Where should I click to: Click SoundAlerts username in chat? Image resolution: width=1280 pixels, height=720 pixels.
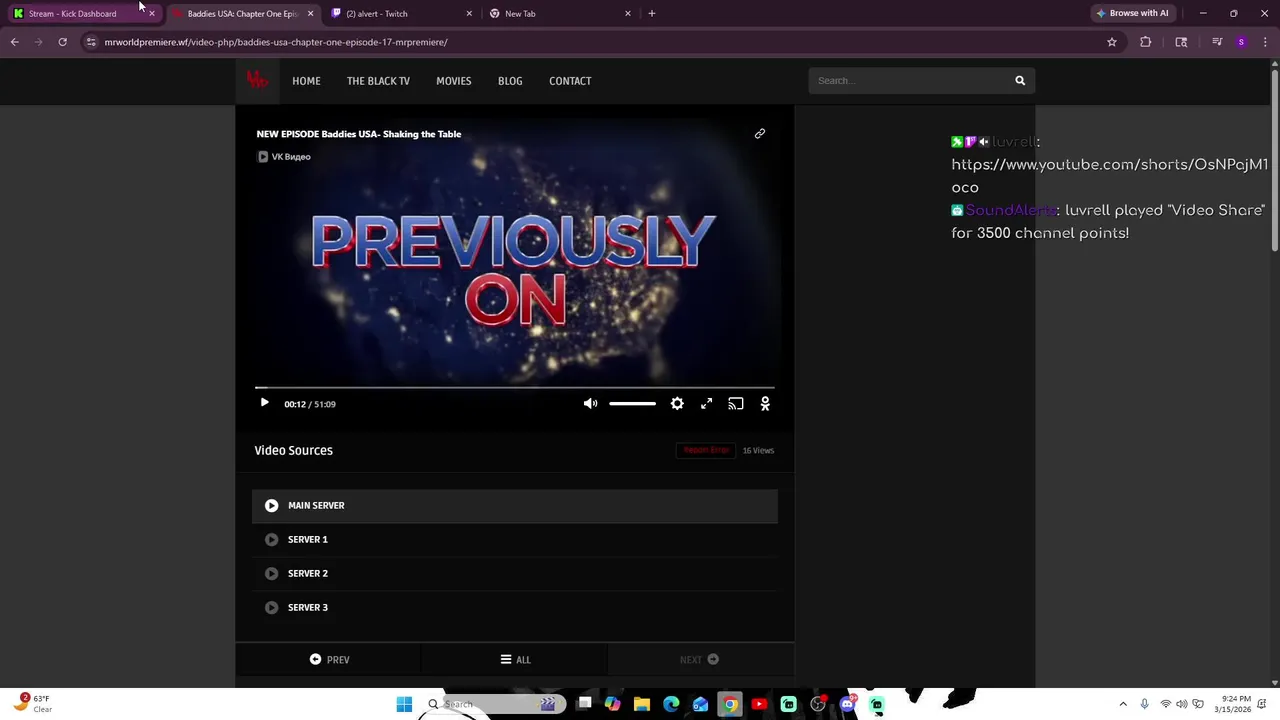pos(1011,210)
